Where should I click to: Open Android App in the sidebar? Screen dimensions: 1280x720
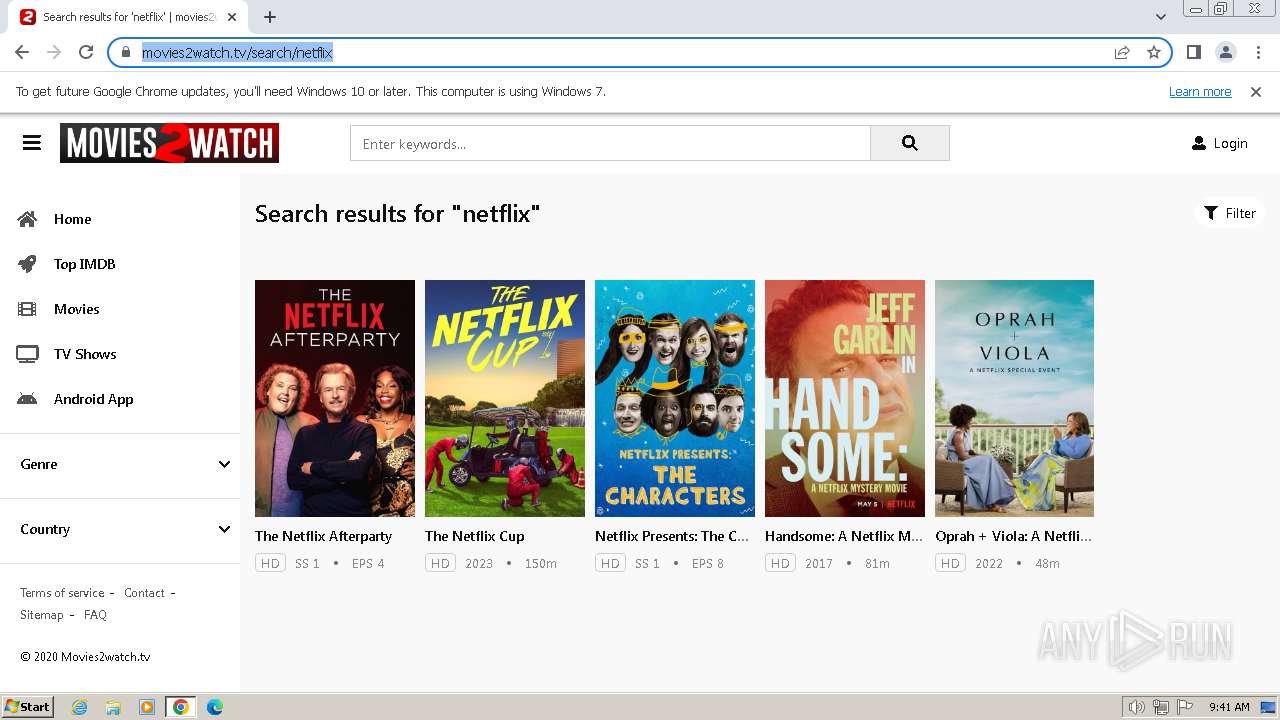tap(93, 399)
